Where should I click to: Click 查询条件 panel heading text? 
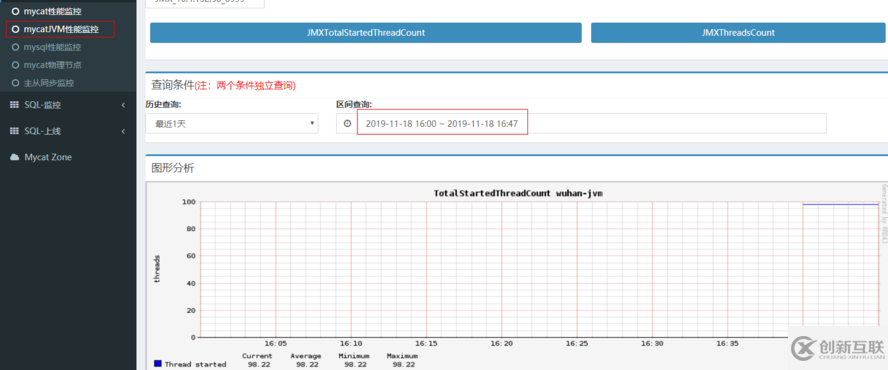pos(172,86)
